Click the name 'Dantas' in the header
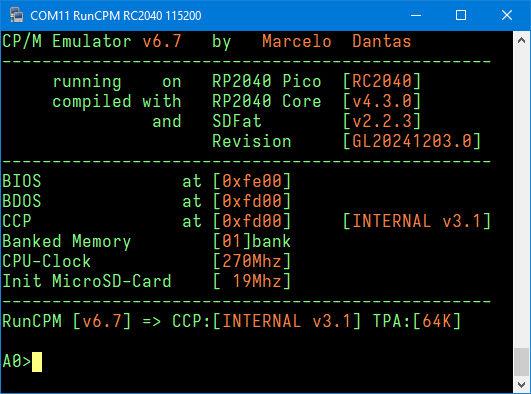Viewport: 531px width, 394px height. (382, 42)
